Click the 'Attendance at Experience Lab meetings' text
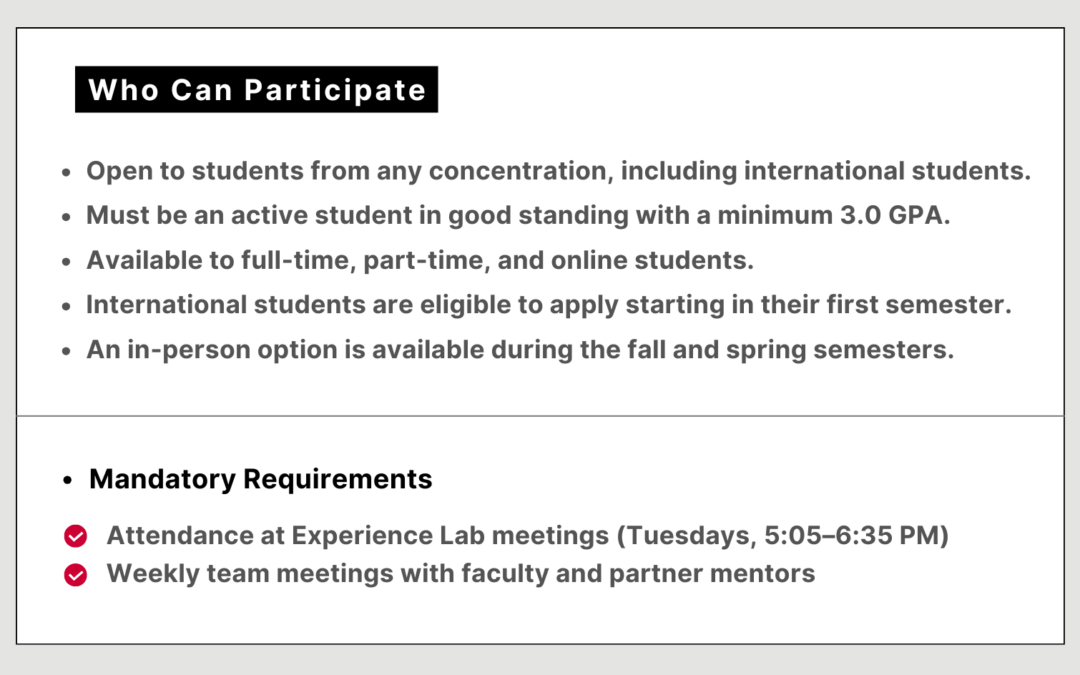1080x675 pixels. pos(357,536)
